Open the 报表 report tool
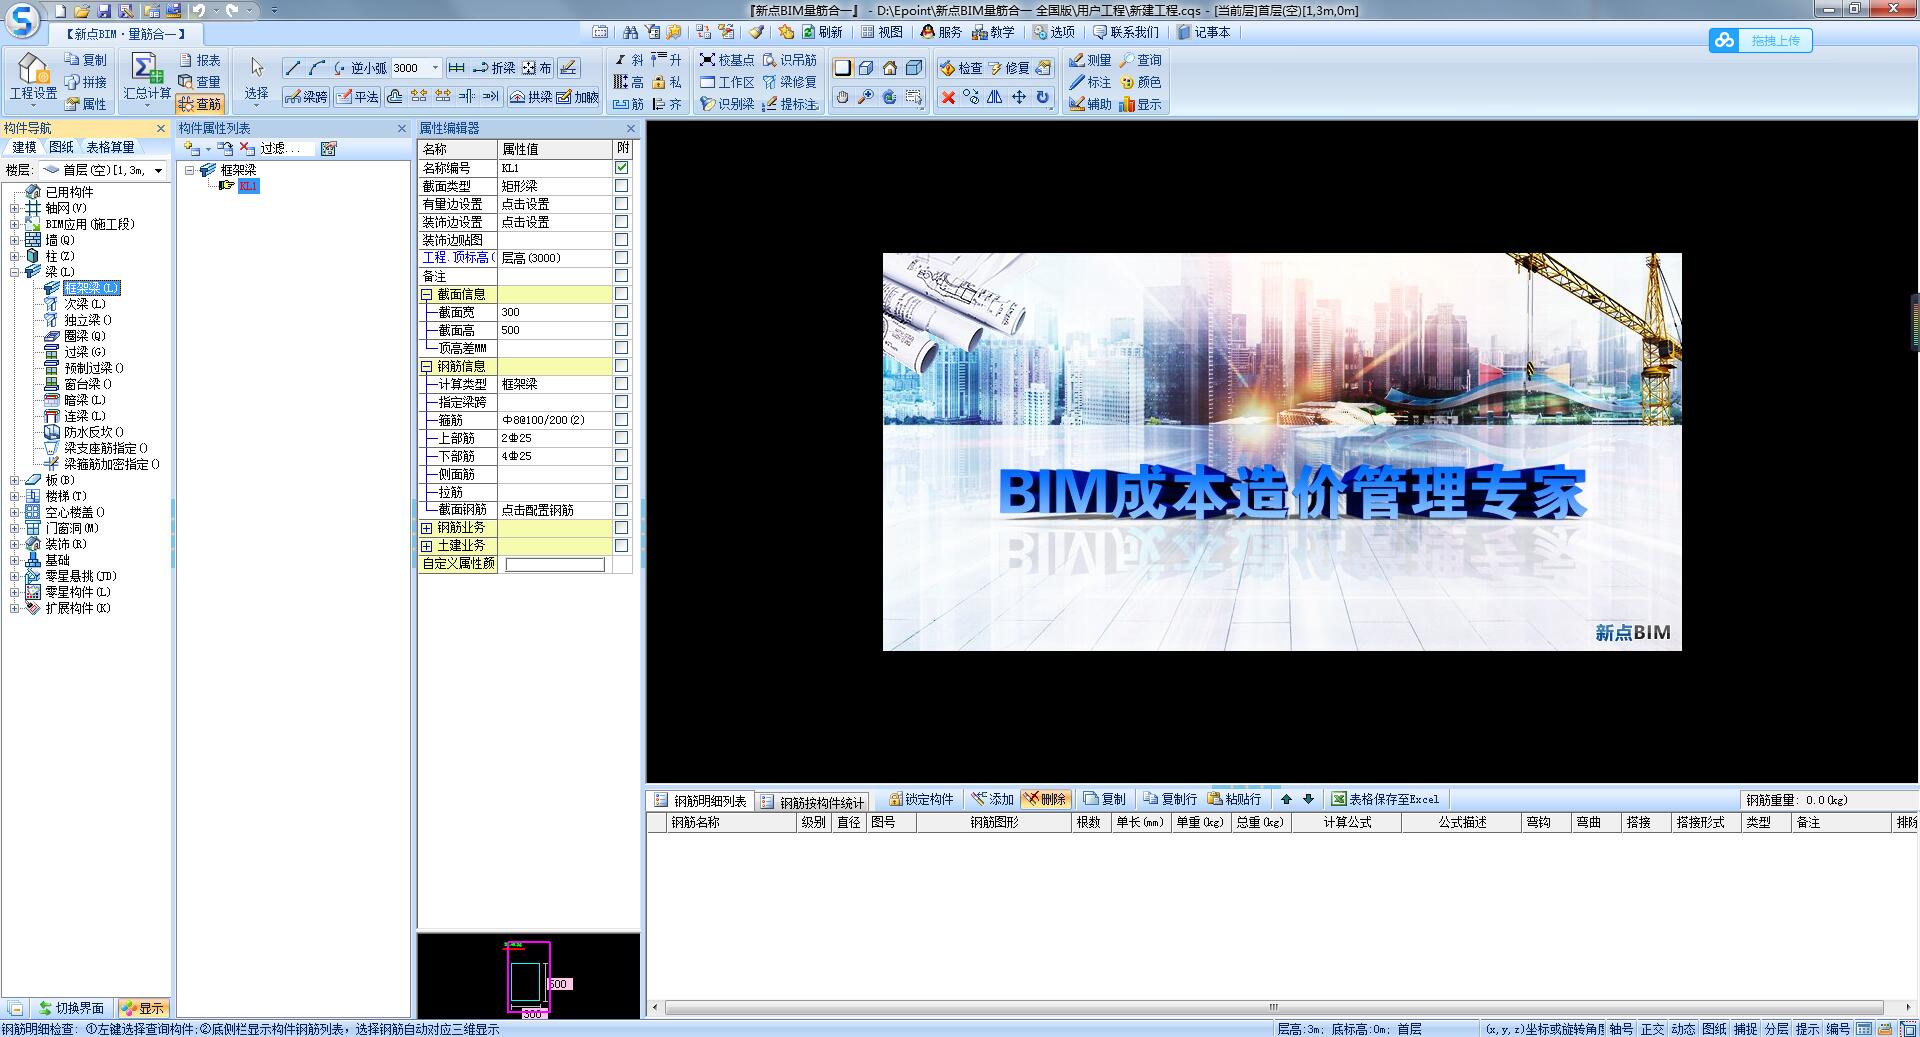This screenshot has width=1920, height=1037. click(x=199, y=60)
